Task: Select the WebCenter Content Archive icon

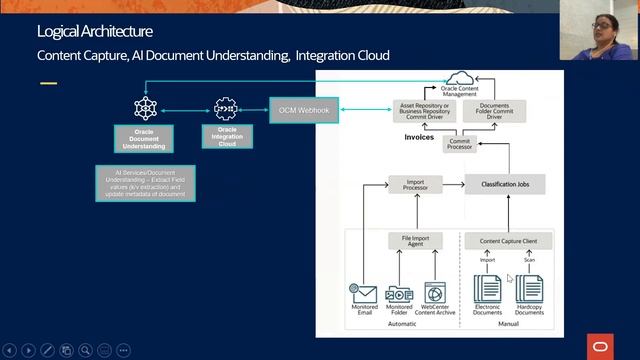Action: pos(435,293)
